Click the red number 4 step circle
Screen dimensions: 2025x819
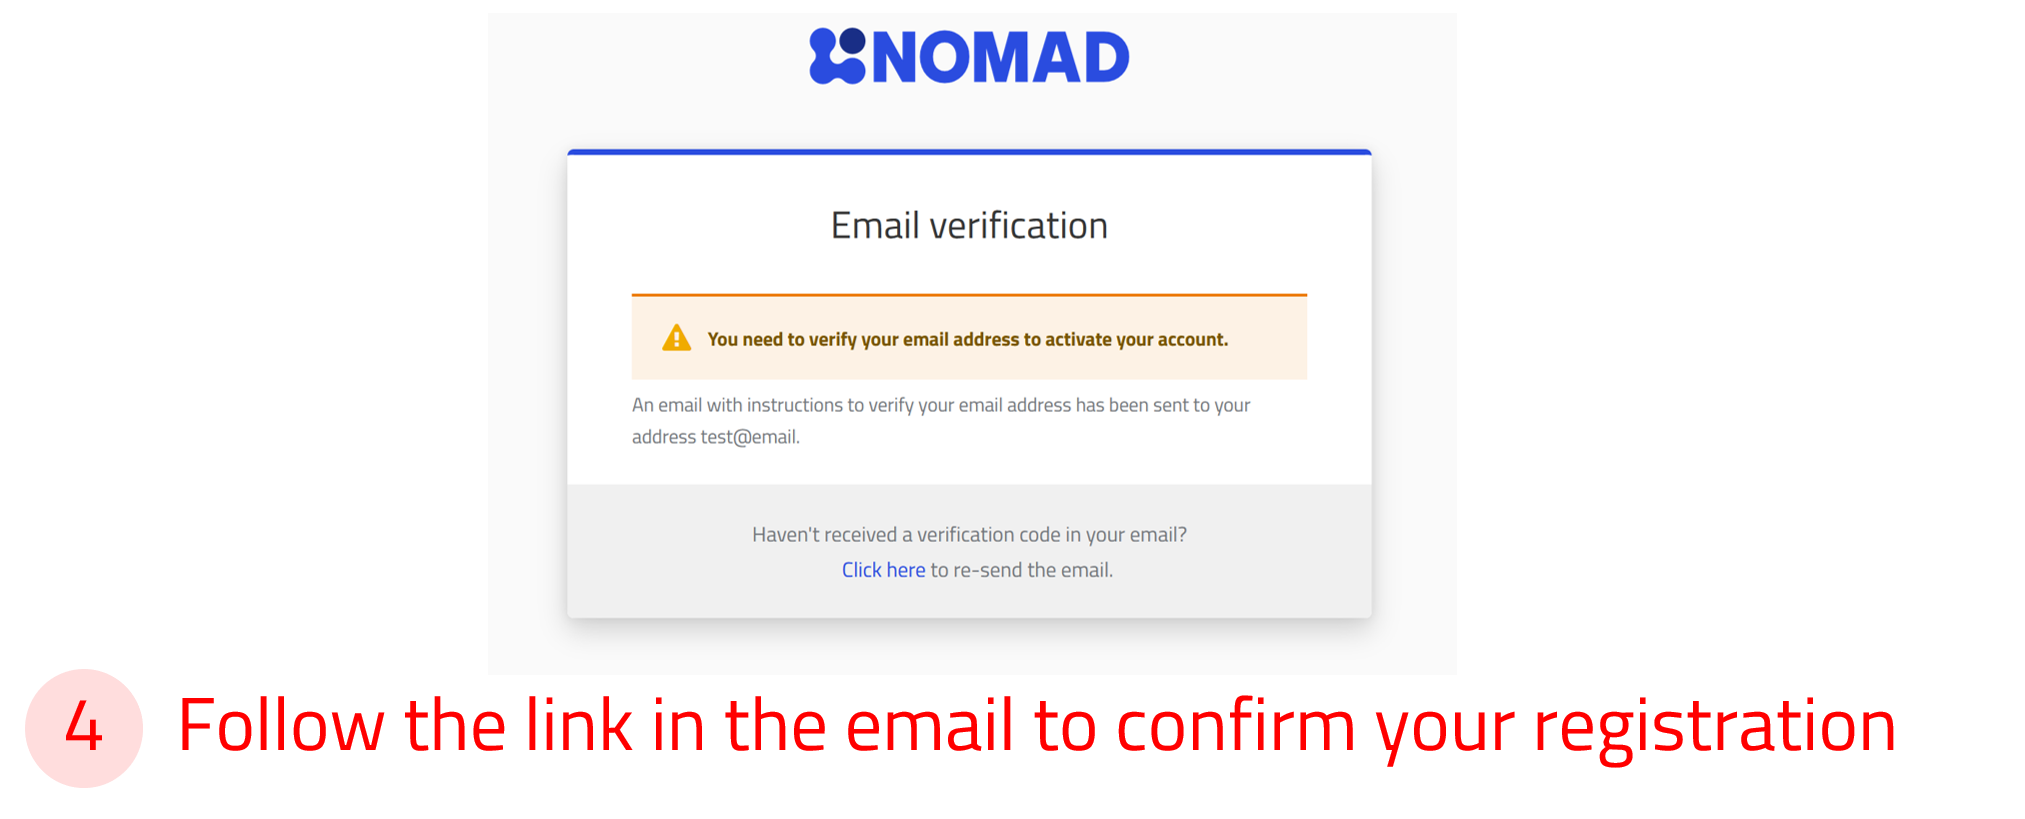click(x=84, y=727)
